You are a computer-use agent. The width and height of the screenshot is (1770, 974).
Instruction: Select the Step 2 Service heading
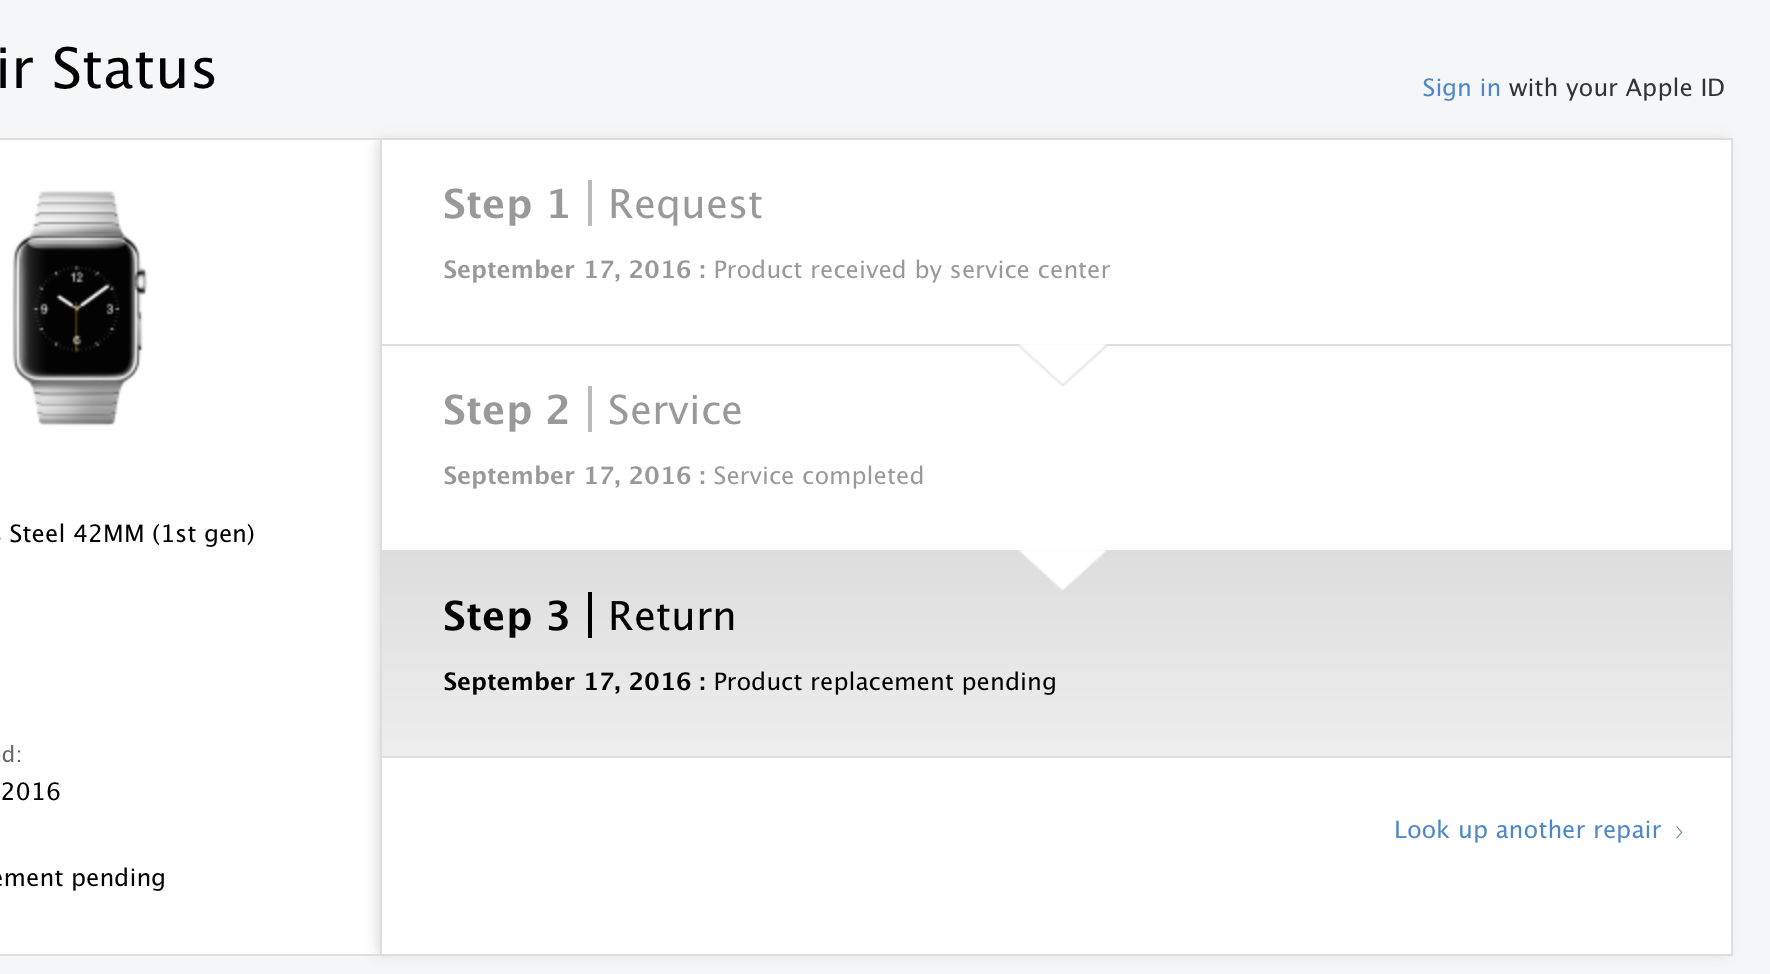(592, 410)
